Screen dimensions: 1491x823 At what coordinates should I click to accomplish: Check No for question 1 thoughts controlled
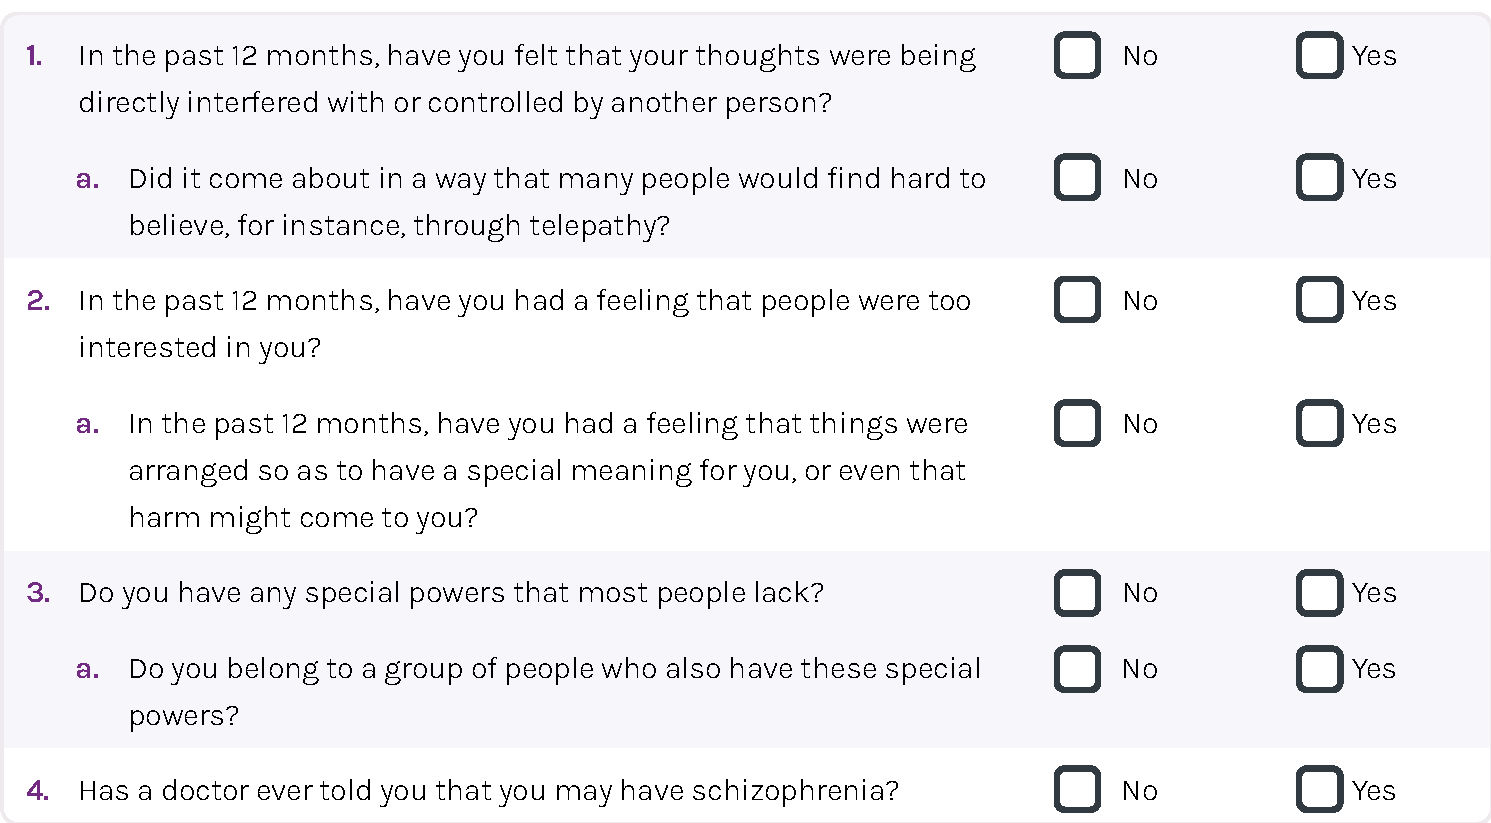click(x=1077, y=55)
